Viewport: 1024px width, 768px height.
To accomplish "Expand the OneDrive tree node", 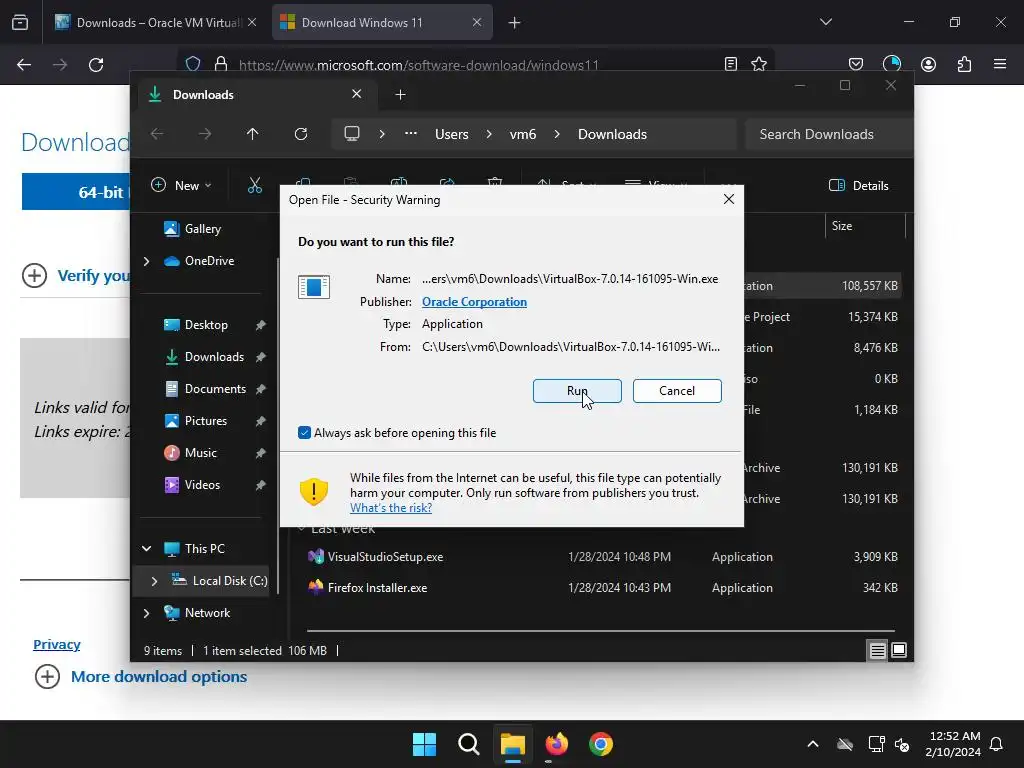I will (x=146, y=261).
